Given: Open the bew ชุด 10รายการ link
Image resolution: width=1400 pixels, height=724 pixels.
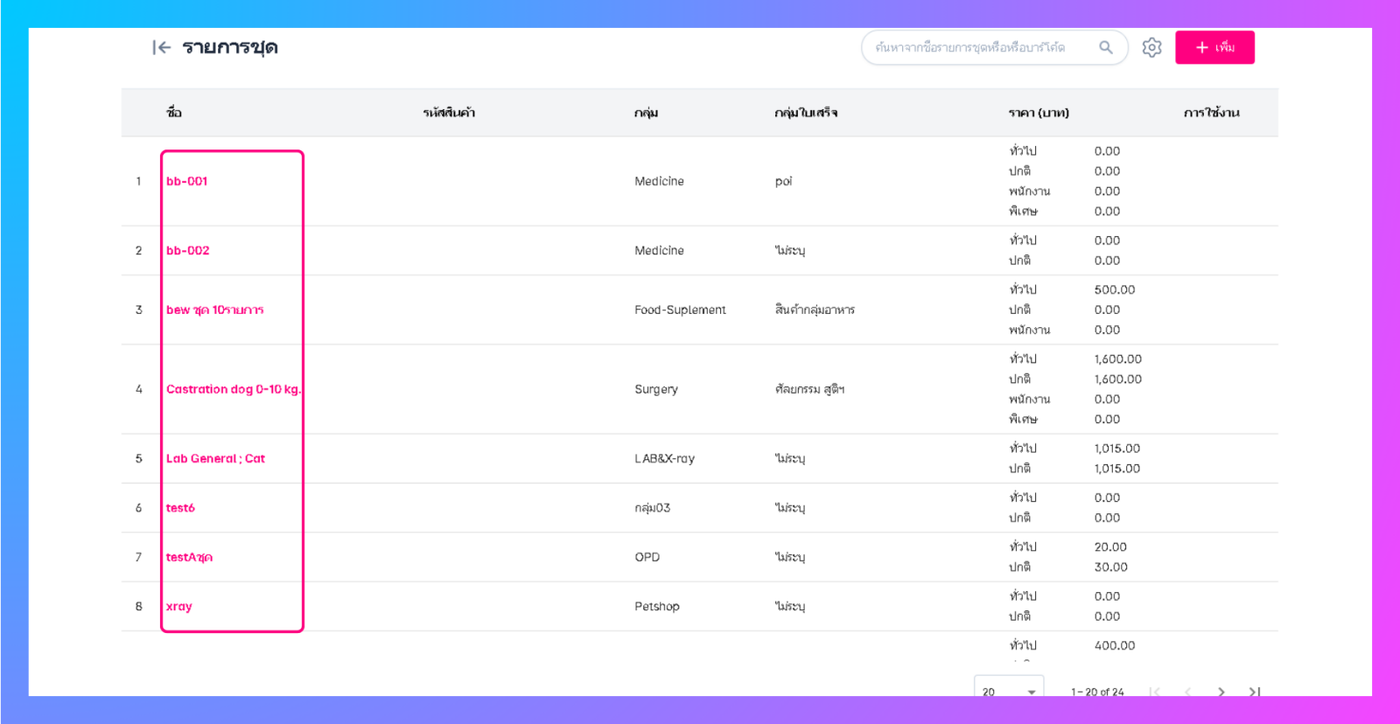Looking at the screenshot, I should 215,310.
